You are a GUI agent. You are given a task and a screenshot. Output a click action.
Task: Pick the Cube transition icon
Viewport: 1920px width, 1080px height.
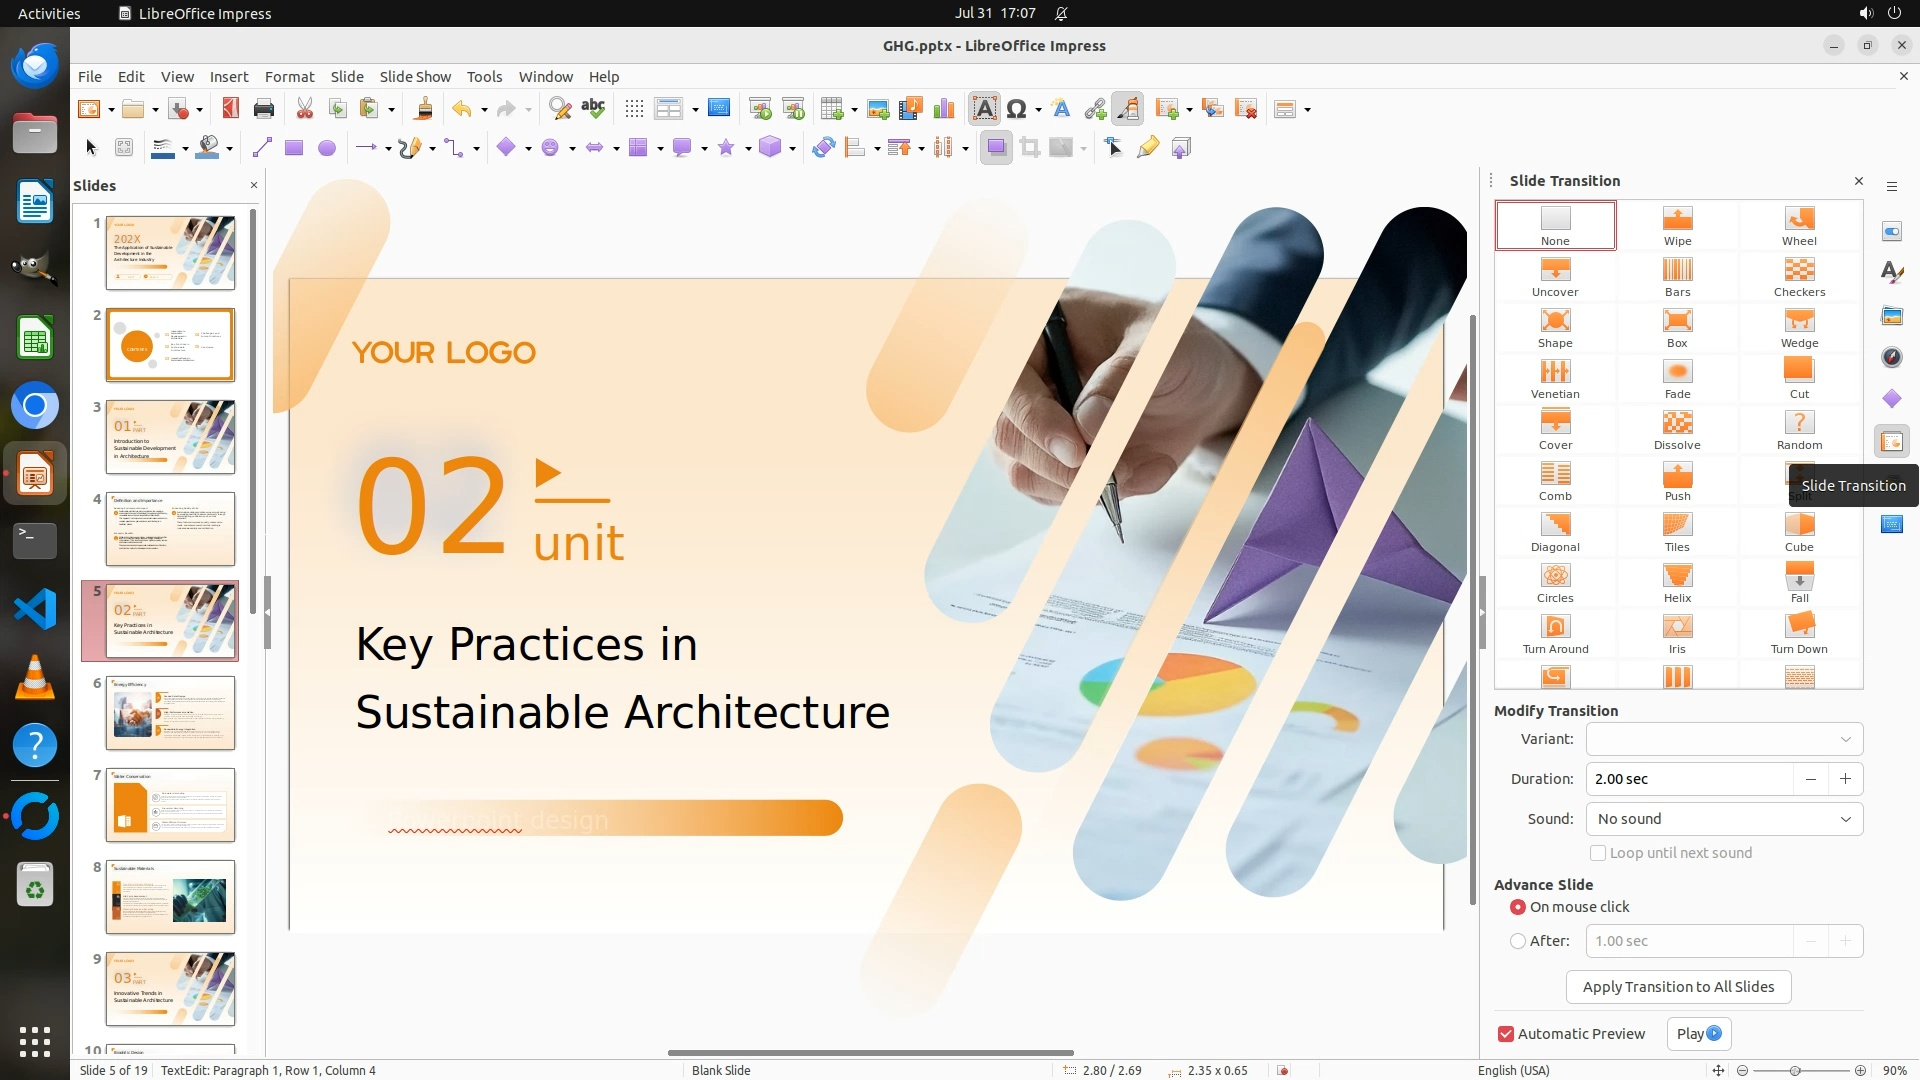coord(1799,531)
